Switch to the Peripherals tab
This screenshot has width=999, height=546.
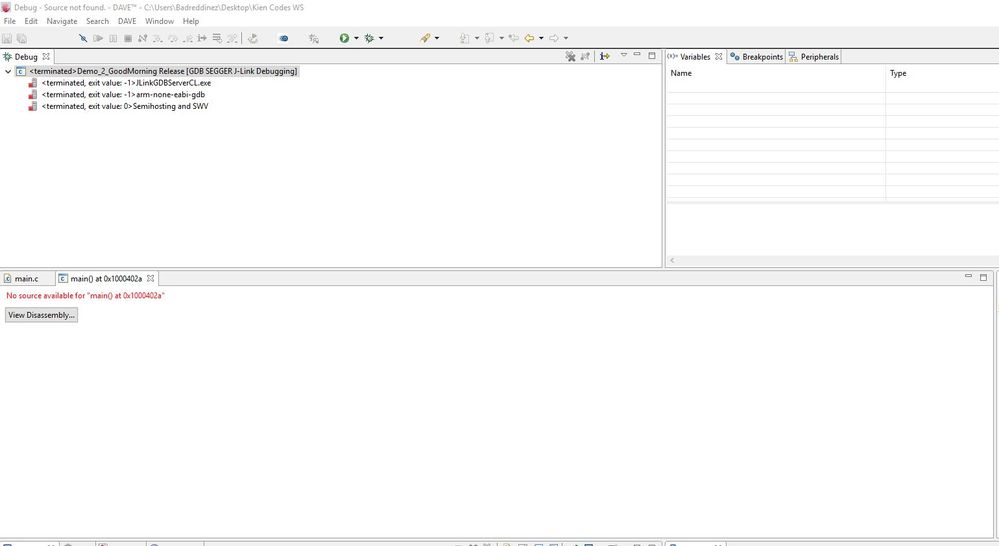(814, 57)
